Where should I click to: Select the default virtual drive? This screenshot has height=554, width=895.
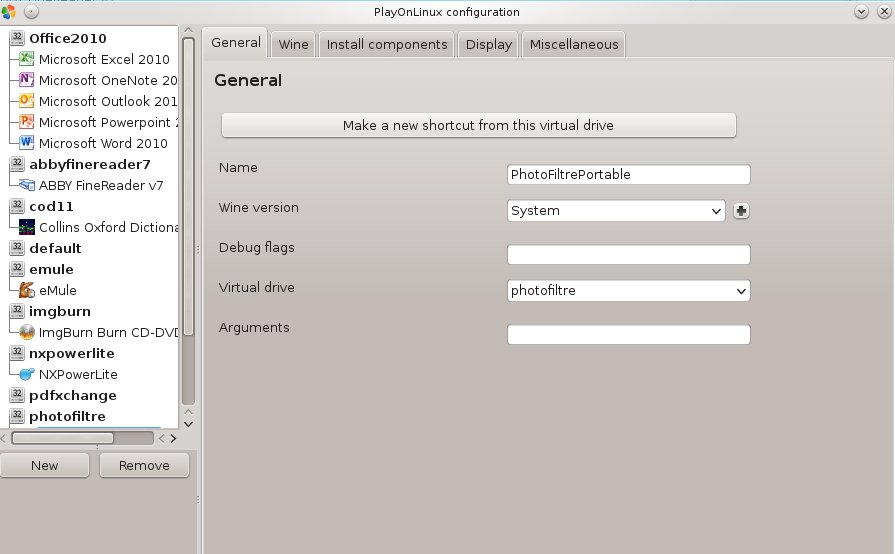55,248
